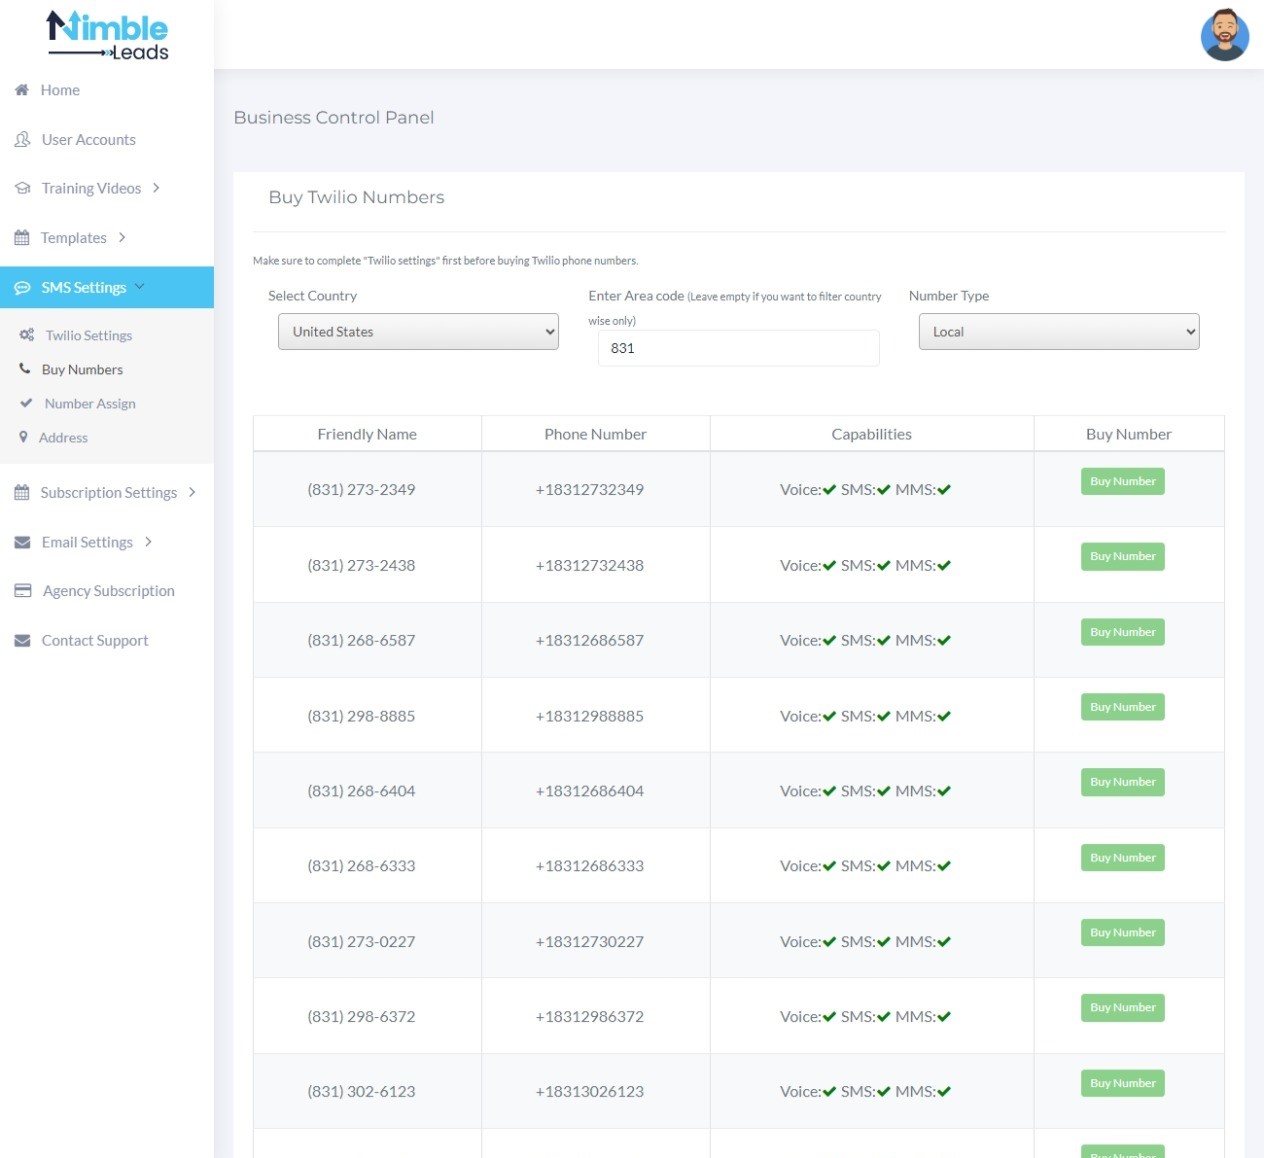Screen dimensions: 1264x1158
Task: Buy the number (831) 273-2349
Action: [1122, 482]
